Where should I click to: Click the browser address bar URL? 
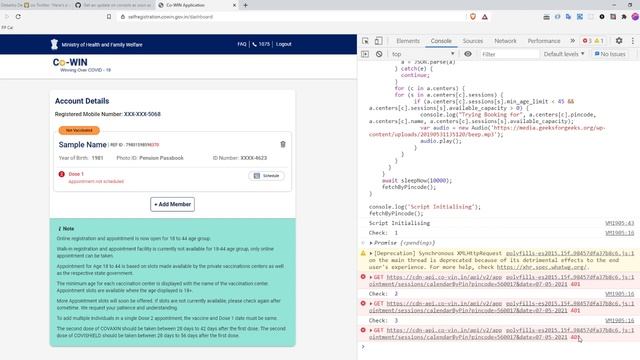pyautogui.click(x=170, y=17)
